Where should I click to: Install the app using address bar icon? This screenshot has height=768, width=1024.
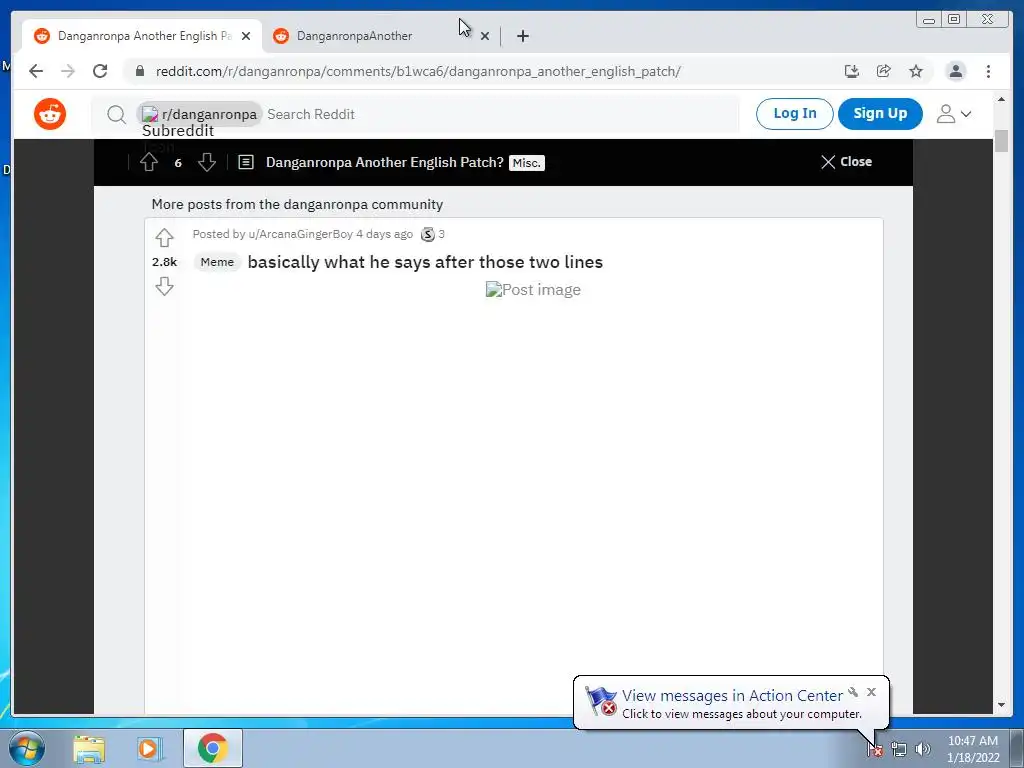click(852, 71)
